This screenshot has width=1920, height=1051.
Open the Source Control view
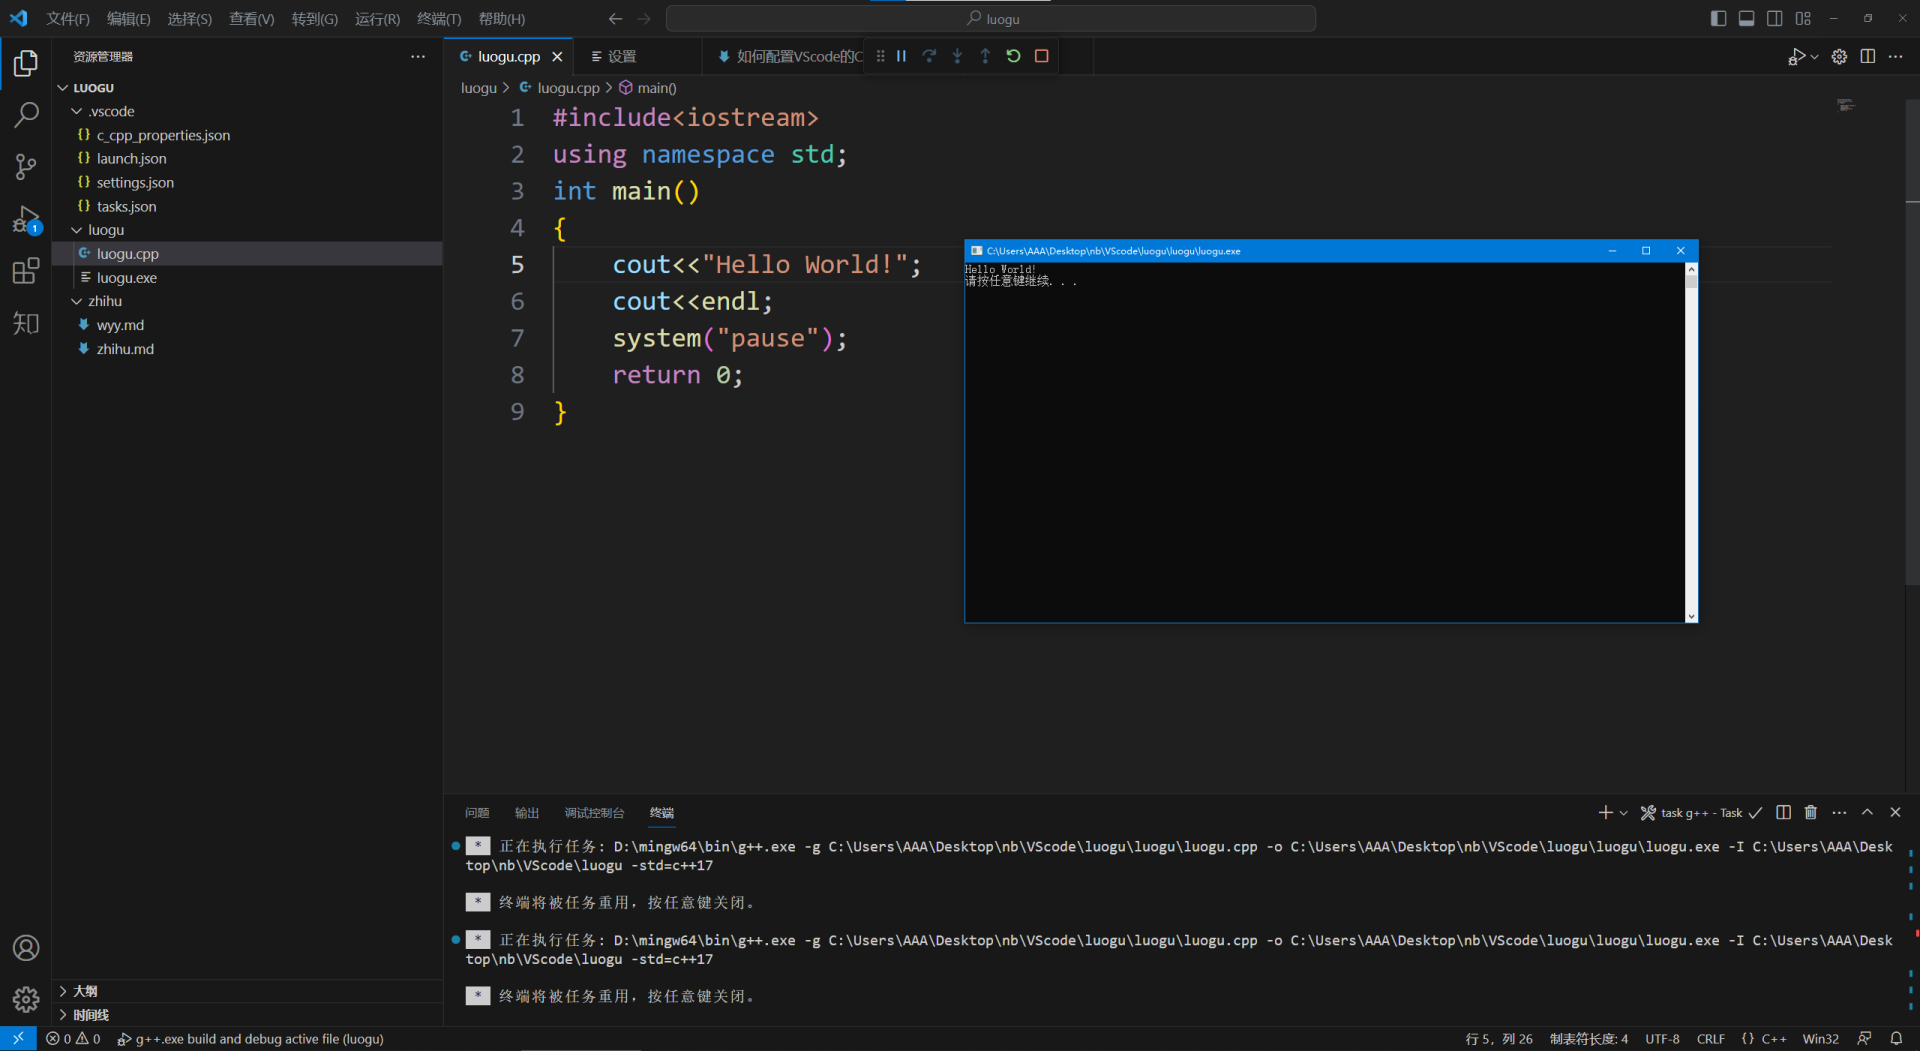click(26, 167)
